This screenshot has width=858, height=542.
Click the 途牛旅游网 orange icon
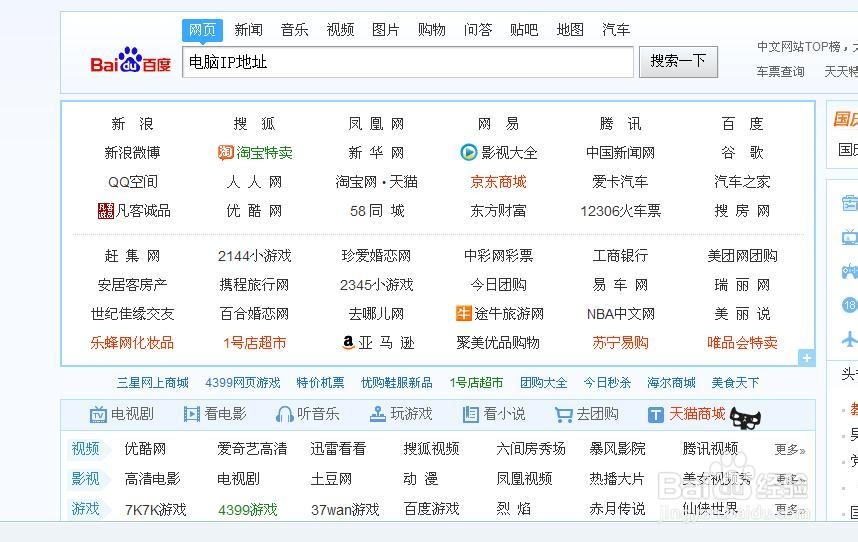463,313
